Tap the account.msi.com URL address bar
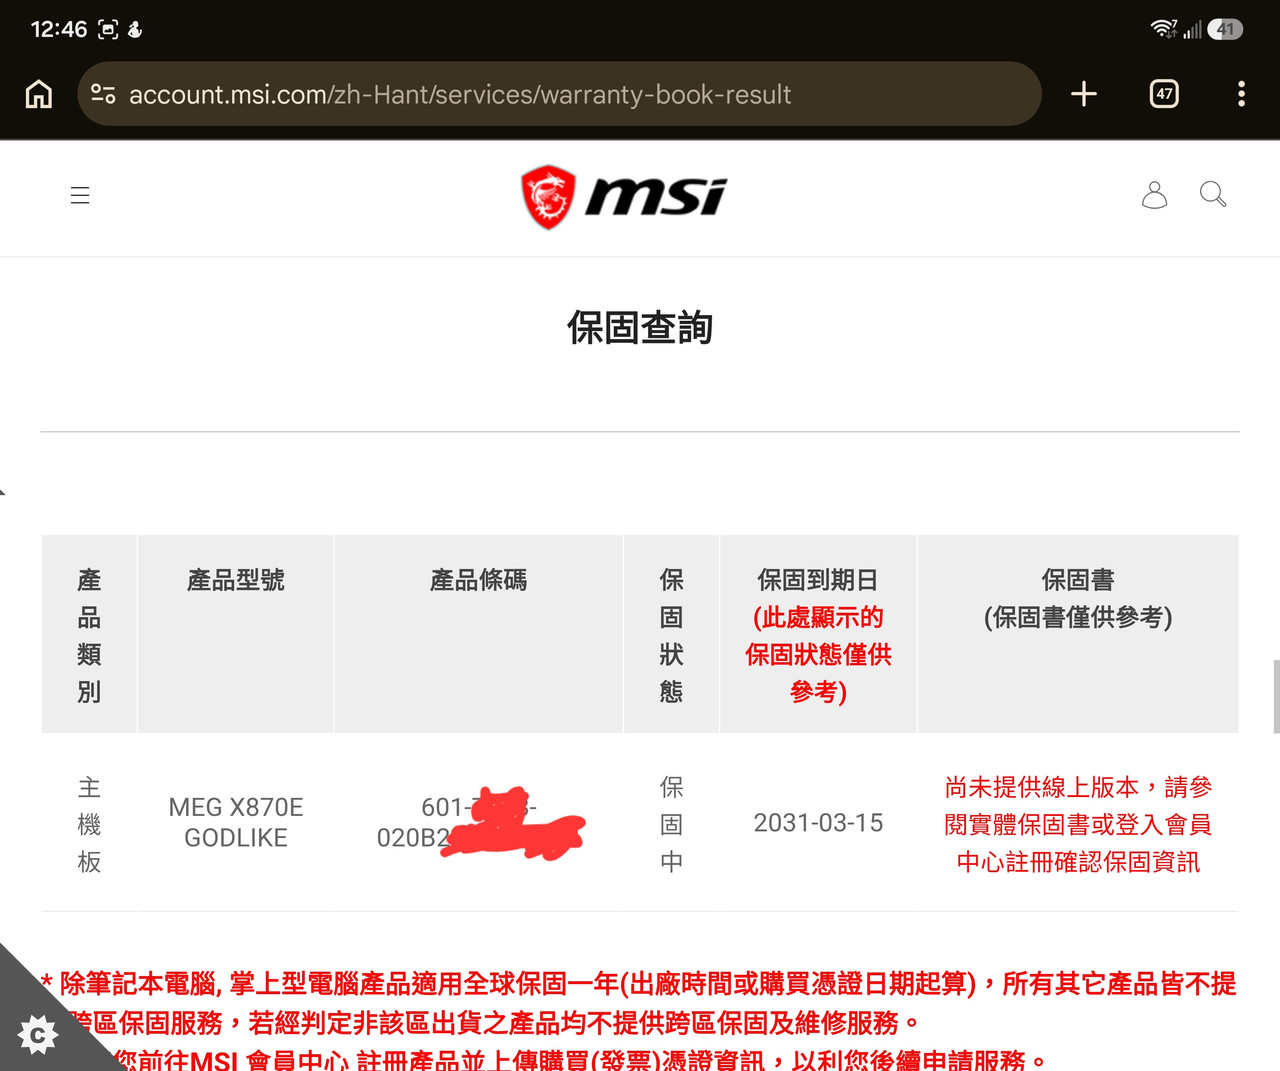 coord(559,94)
